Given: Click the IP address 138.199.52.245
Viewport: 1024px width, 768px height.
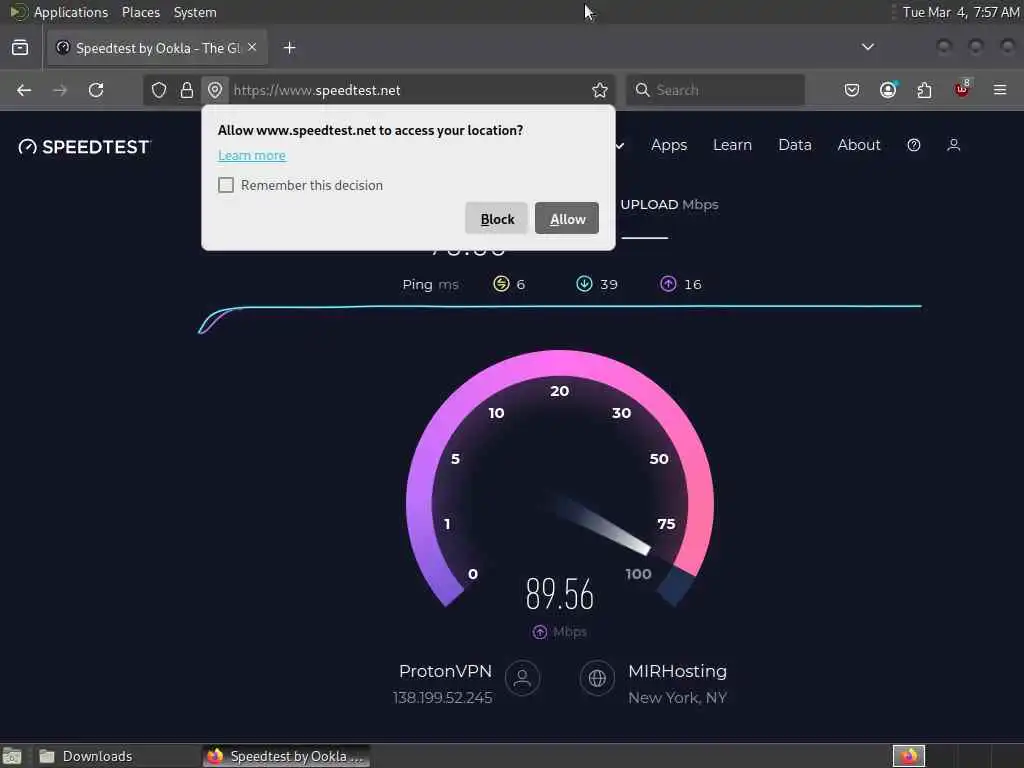Looking at the screenshot, I should click(x=442, y=698).
